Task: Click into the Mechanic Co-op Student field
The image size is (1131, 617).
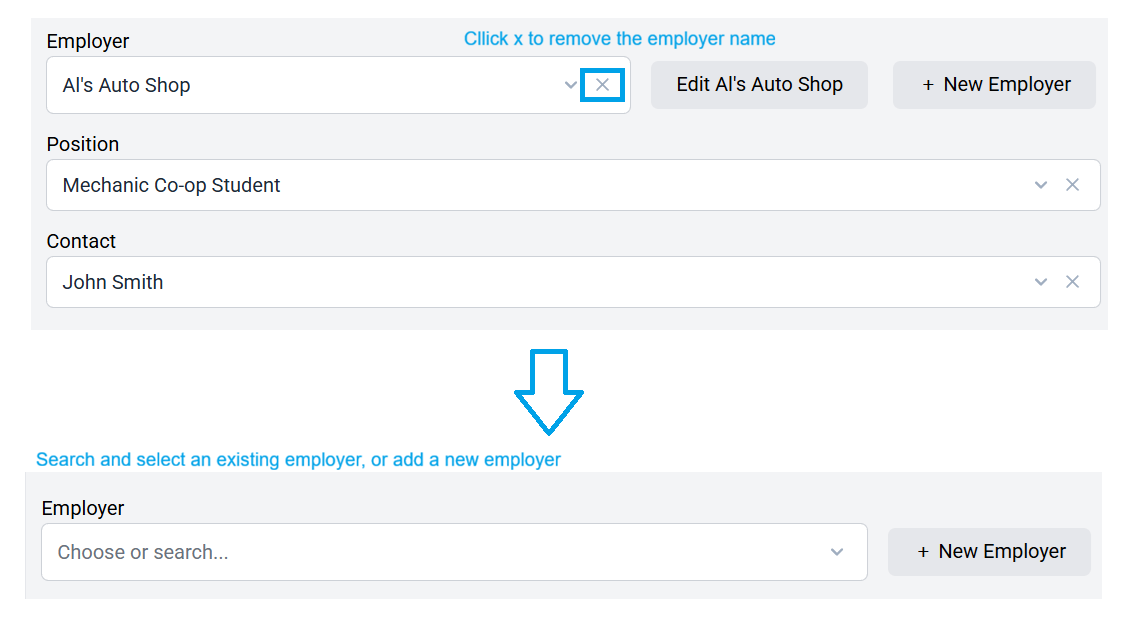Action: click(x=573, y=185)
